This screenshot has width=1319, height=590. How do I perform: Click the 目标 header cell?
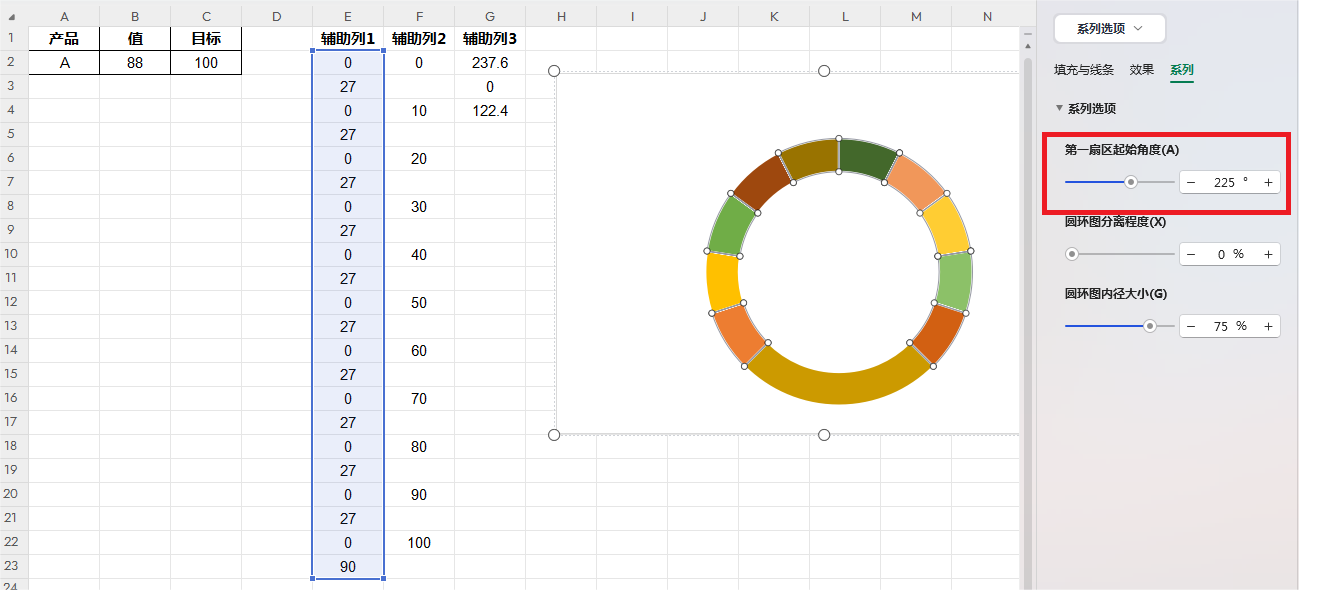tap(206, 39)
